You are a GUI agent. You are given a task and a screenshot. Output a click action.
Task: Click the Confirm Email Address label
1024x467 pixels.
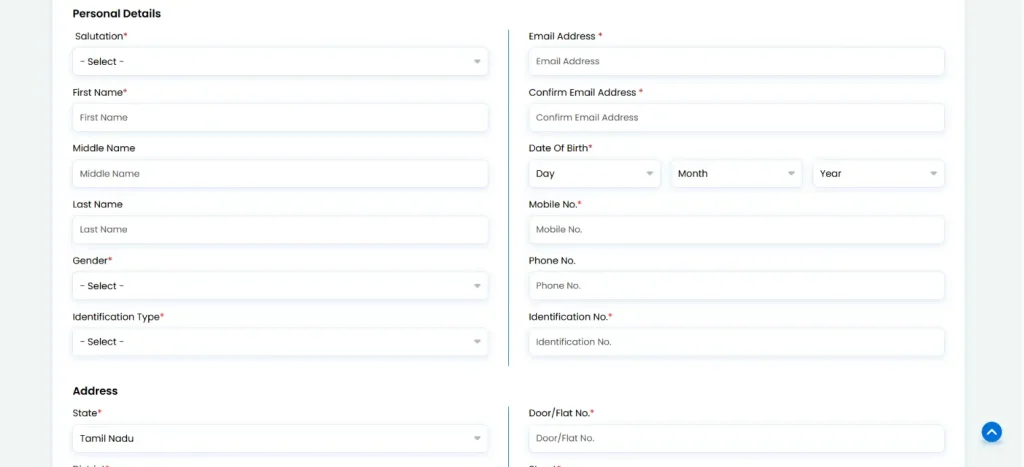coord(586,93)
